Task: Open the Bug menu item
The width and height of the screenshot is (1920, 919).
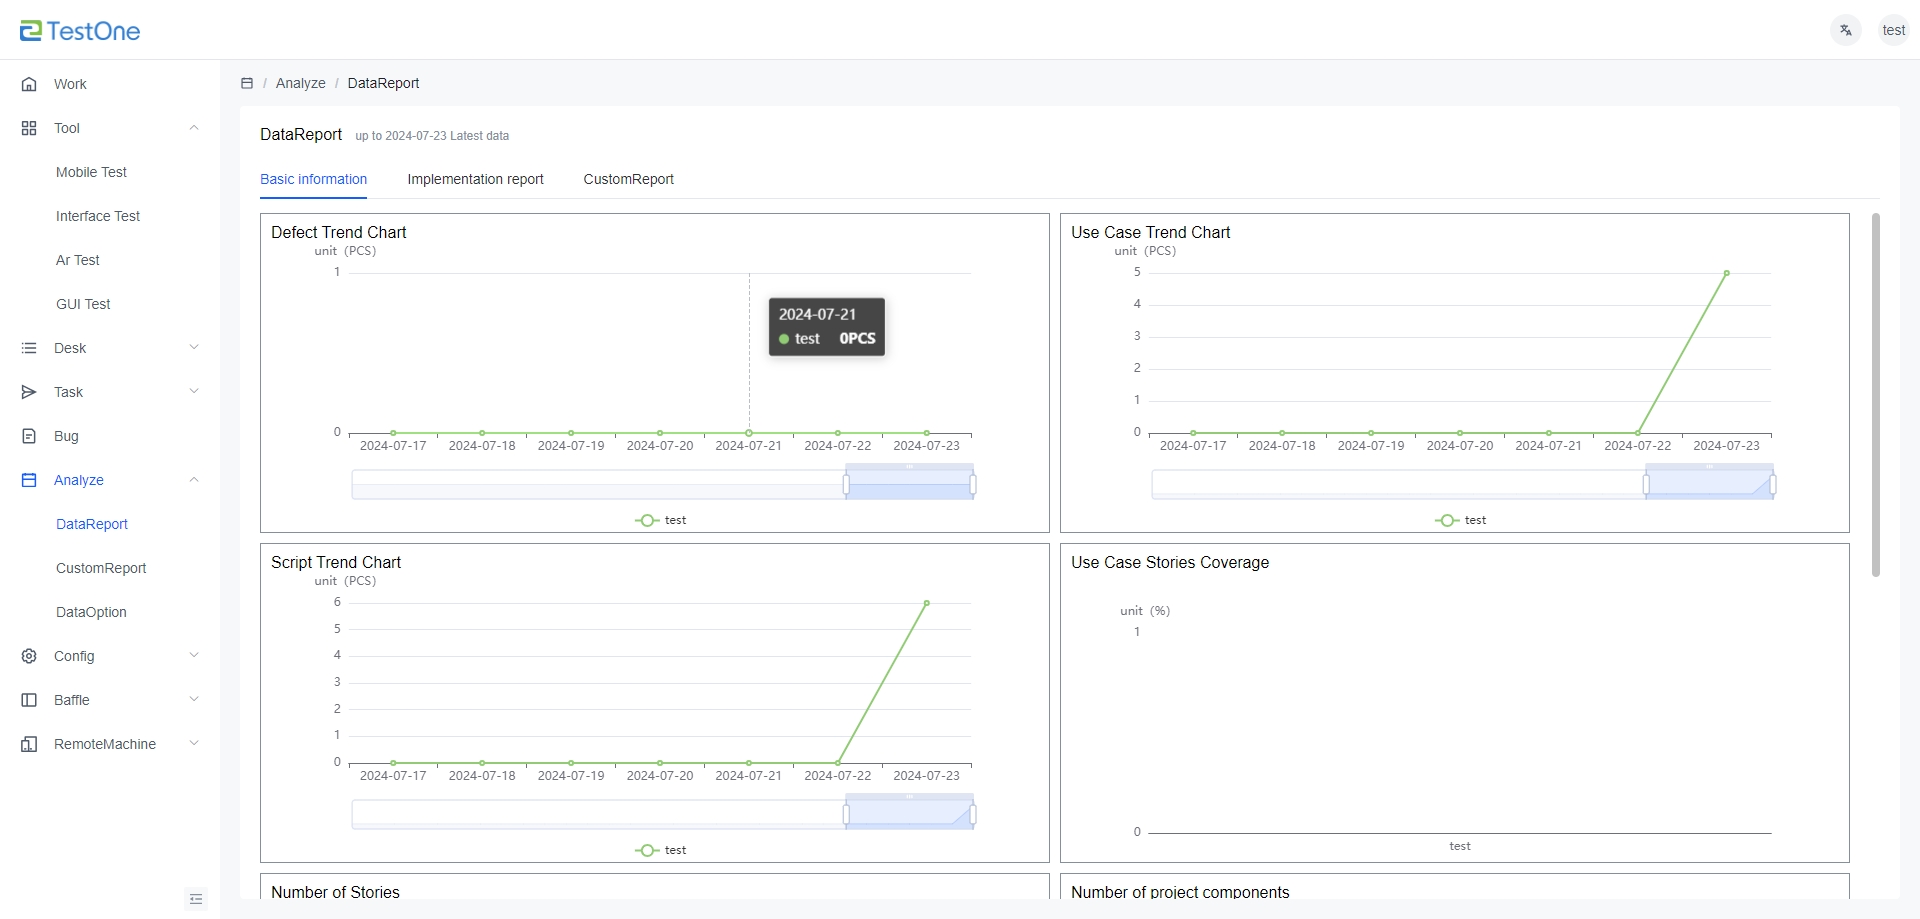Action: (110, 436)
